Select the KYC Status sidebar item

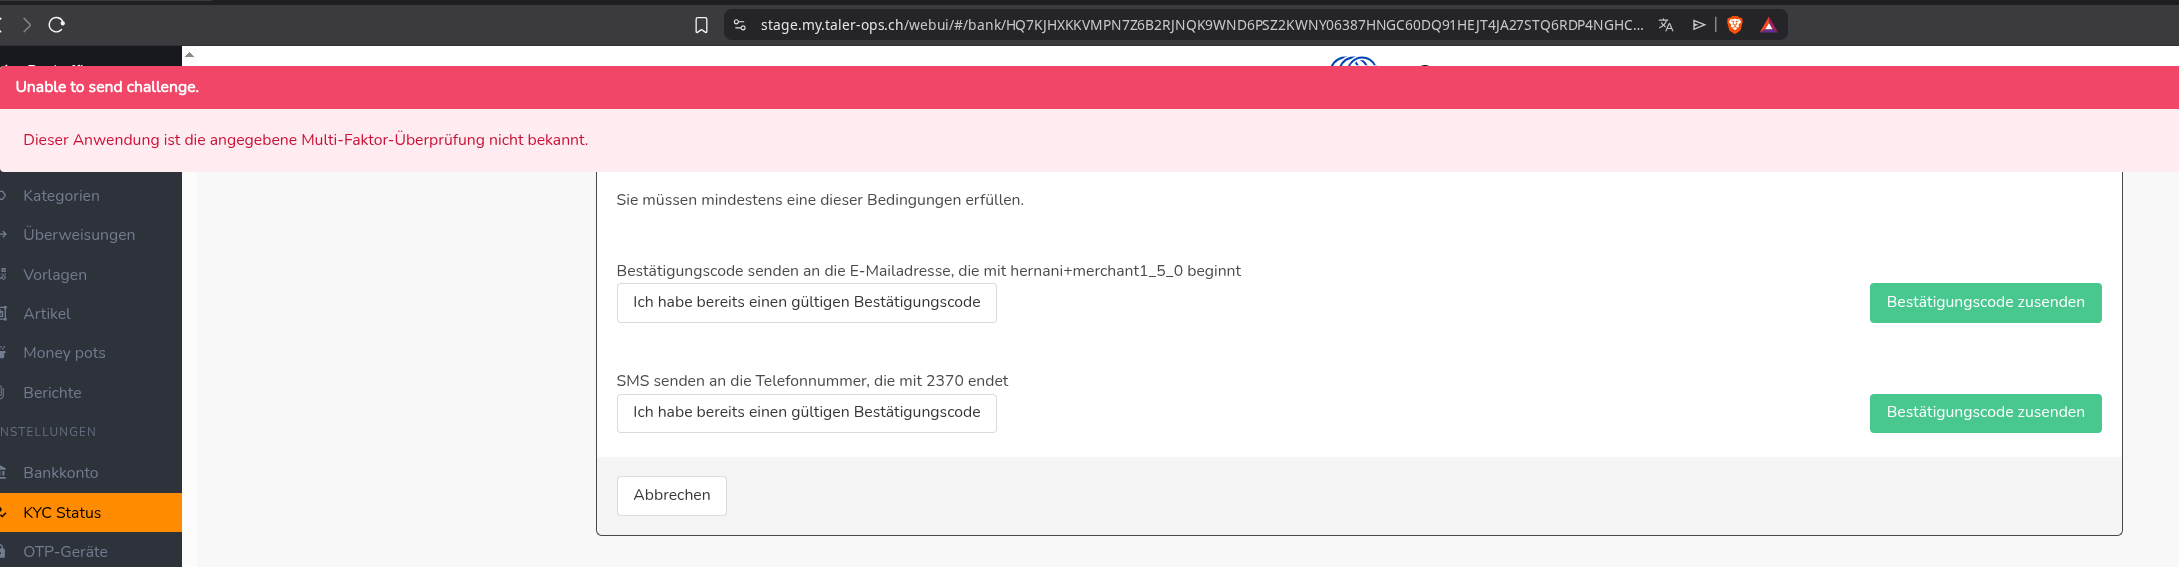(91, 513)
